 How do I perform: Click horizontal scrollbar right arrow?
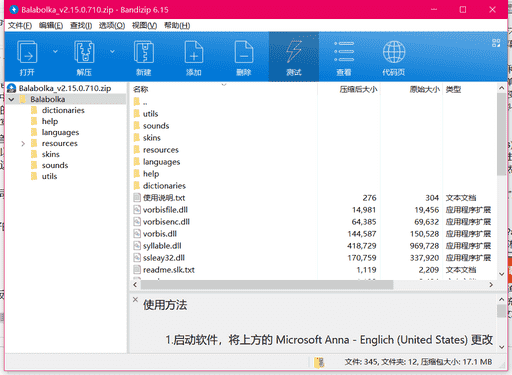(x=491, y=285)
